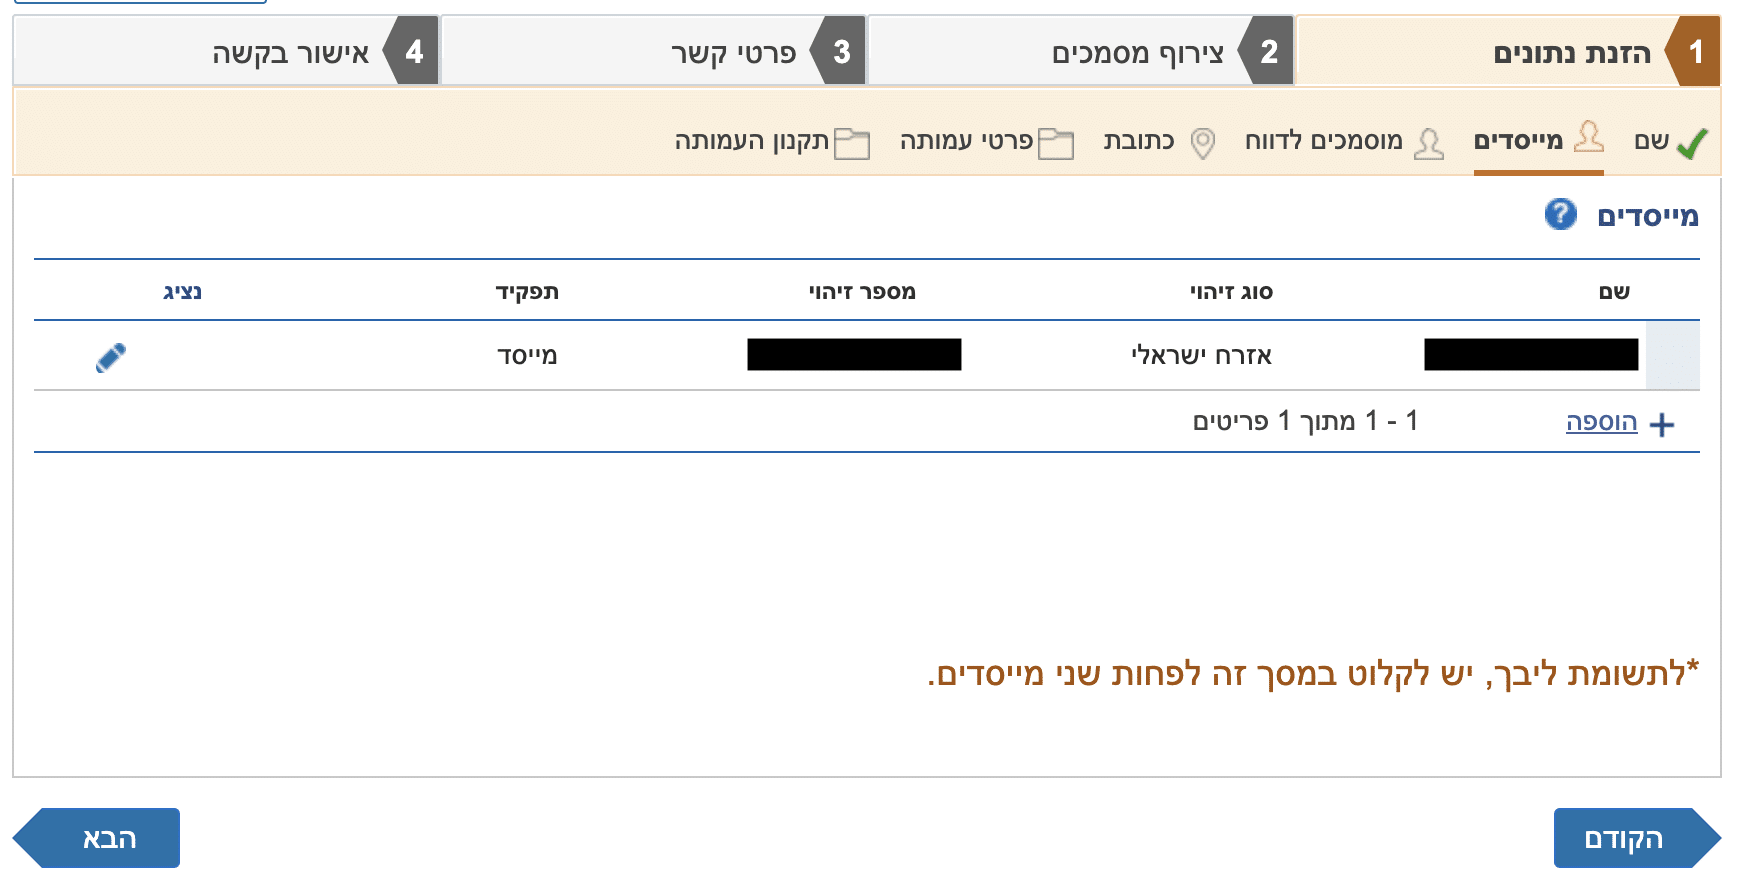Open the מוסמכים לדווח sub-tab
The height and width of the screenshot is (878, 1742).
(1323, 141)
